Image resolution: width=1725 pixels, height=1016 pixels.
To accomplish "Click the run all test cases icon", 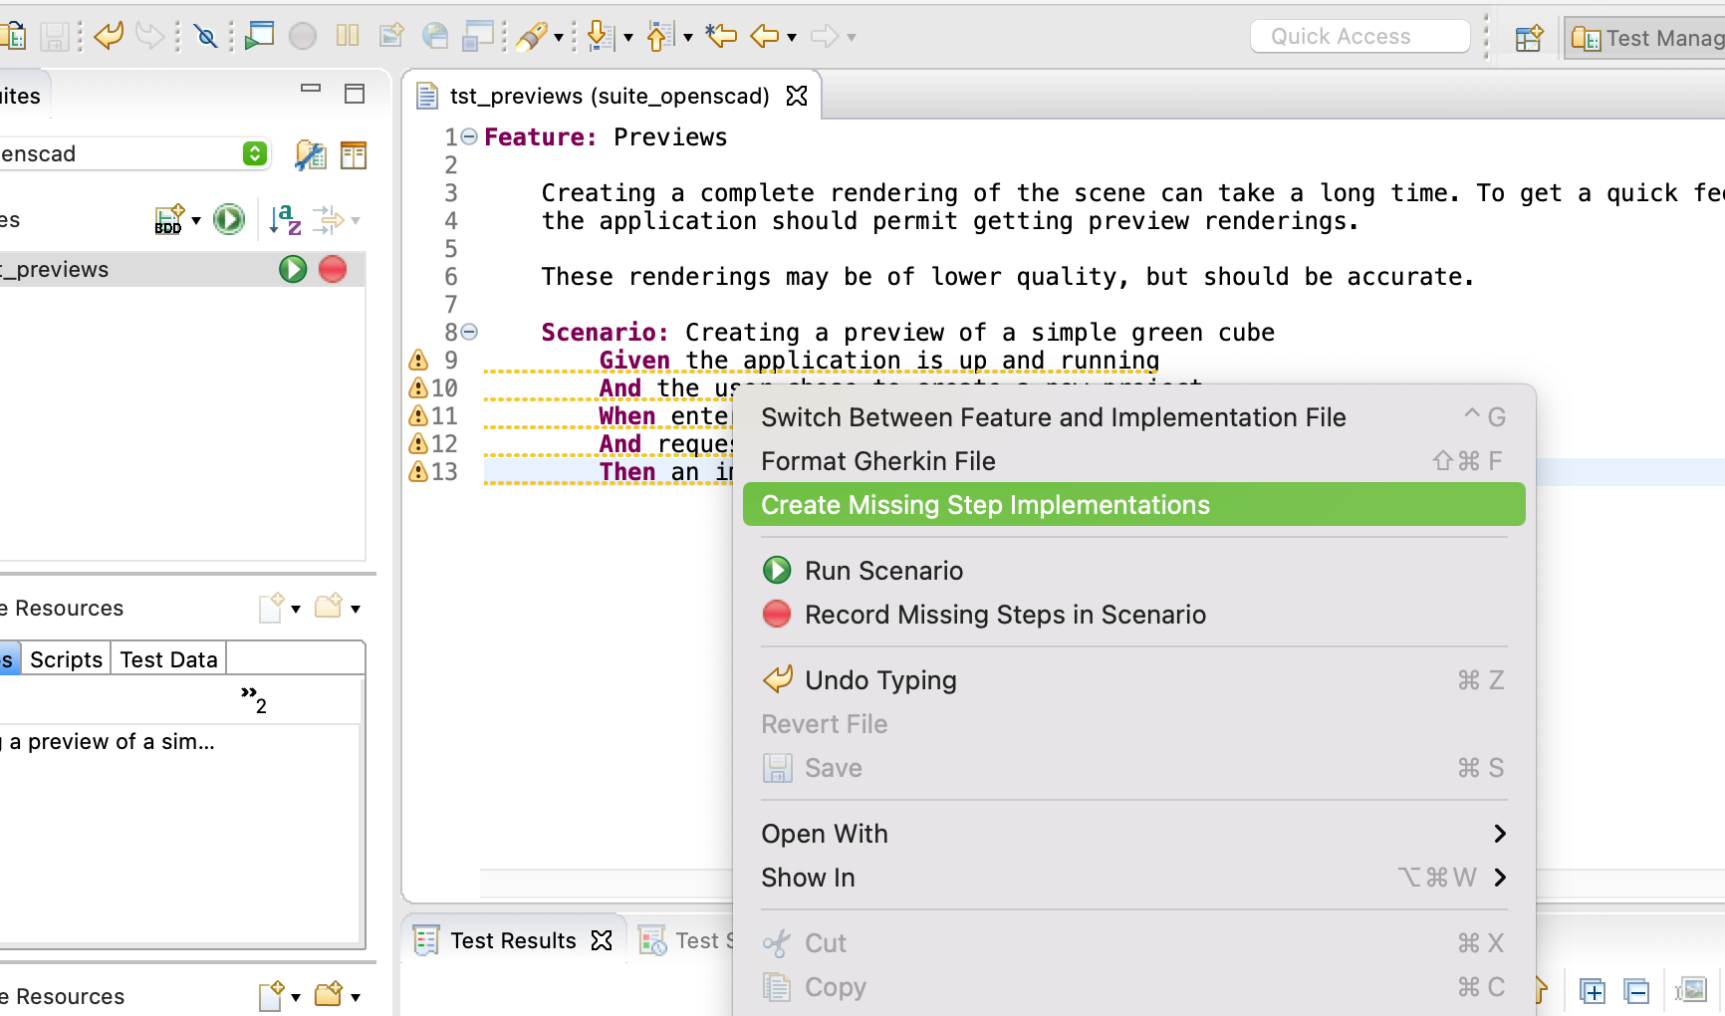I will [229, 219].
